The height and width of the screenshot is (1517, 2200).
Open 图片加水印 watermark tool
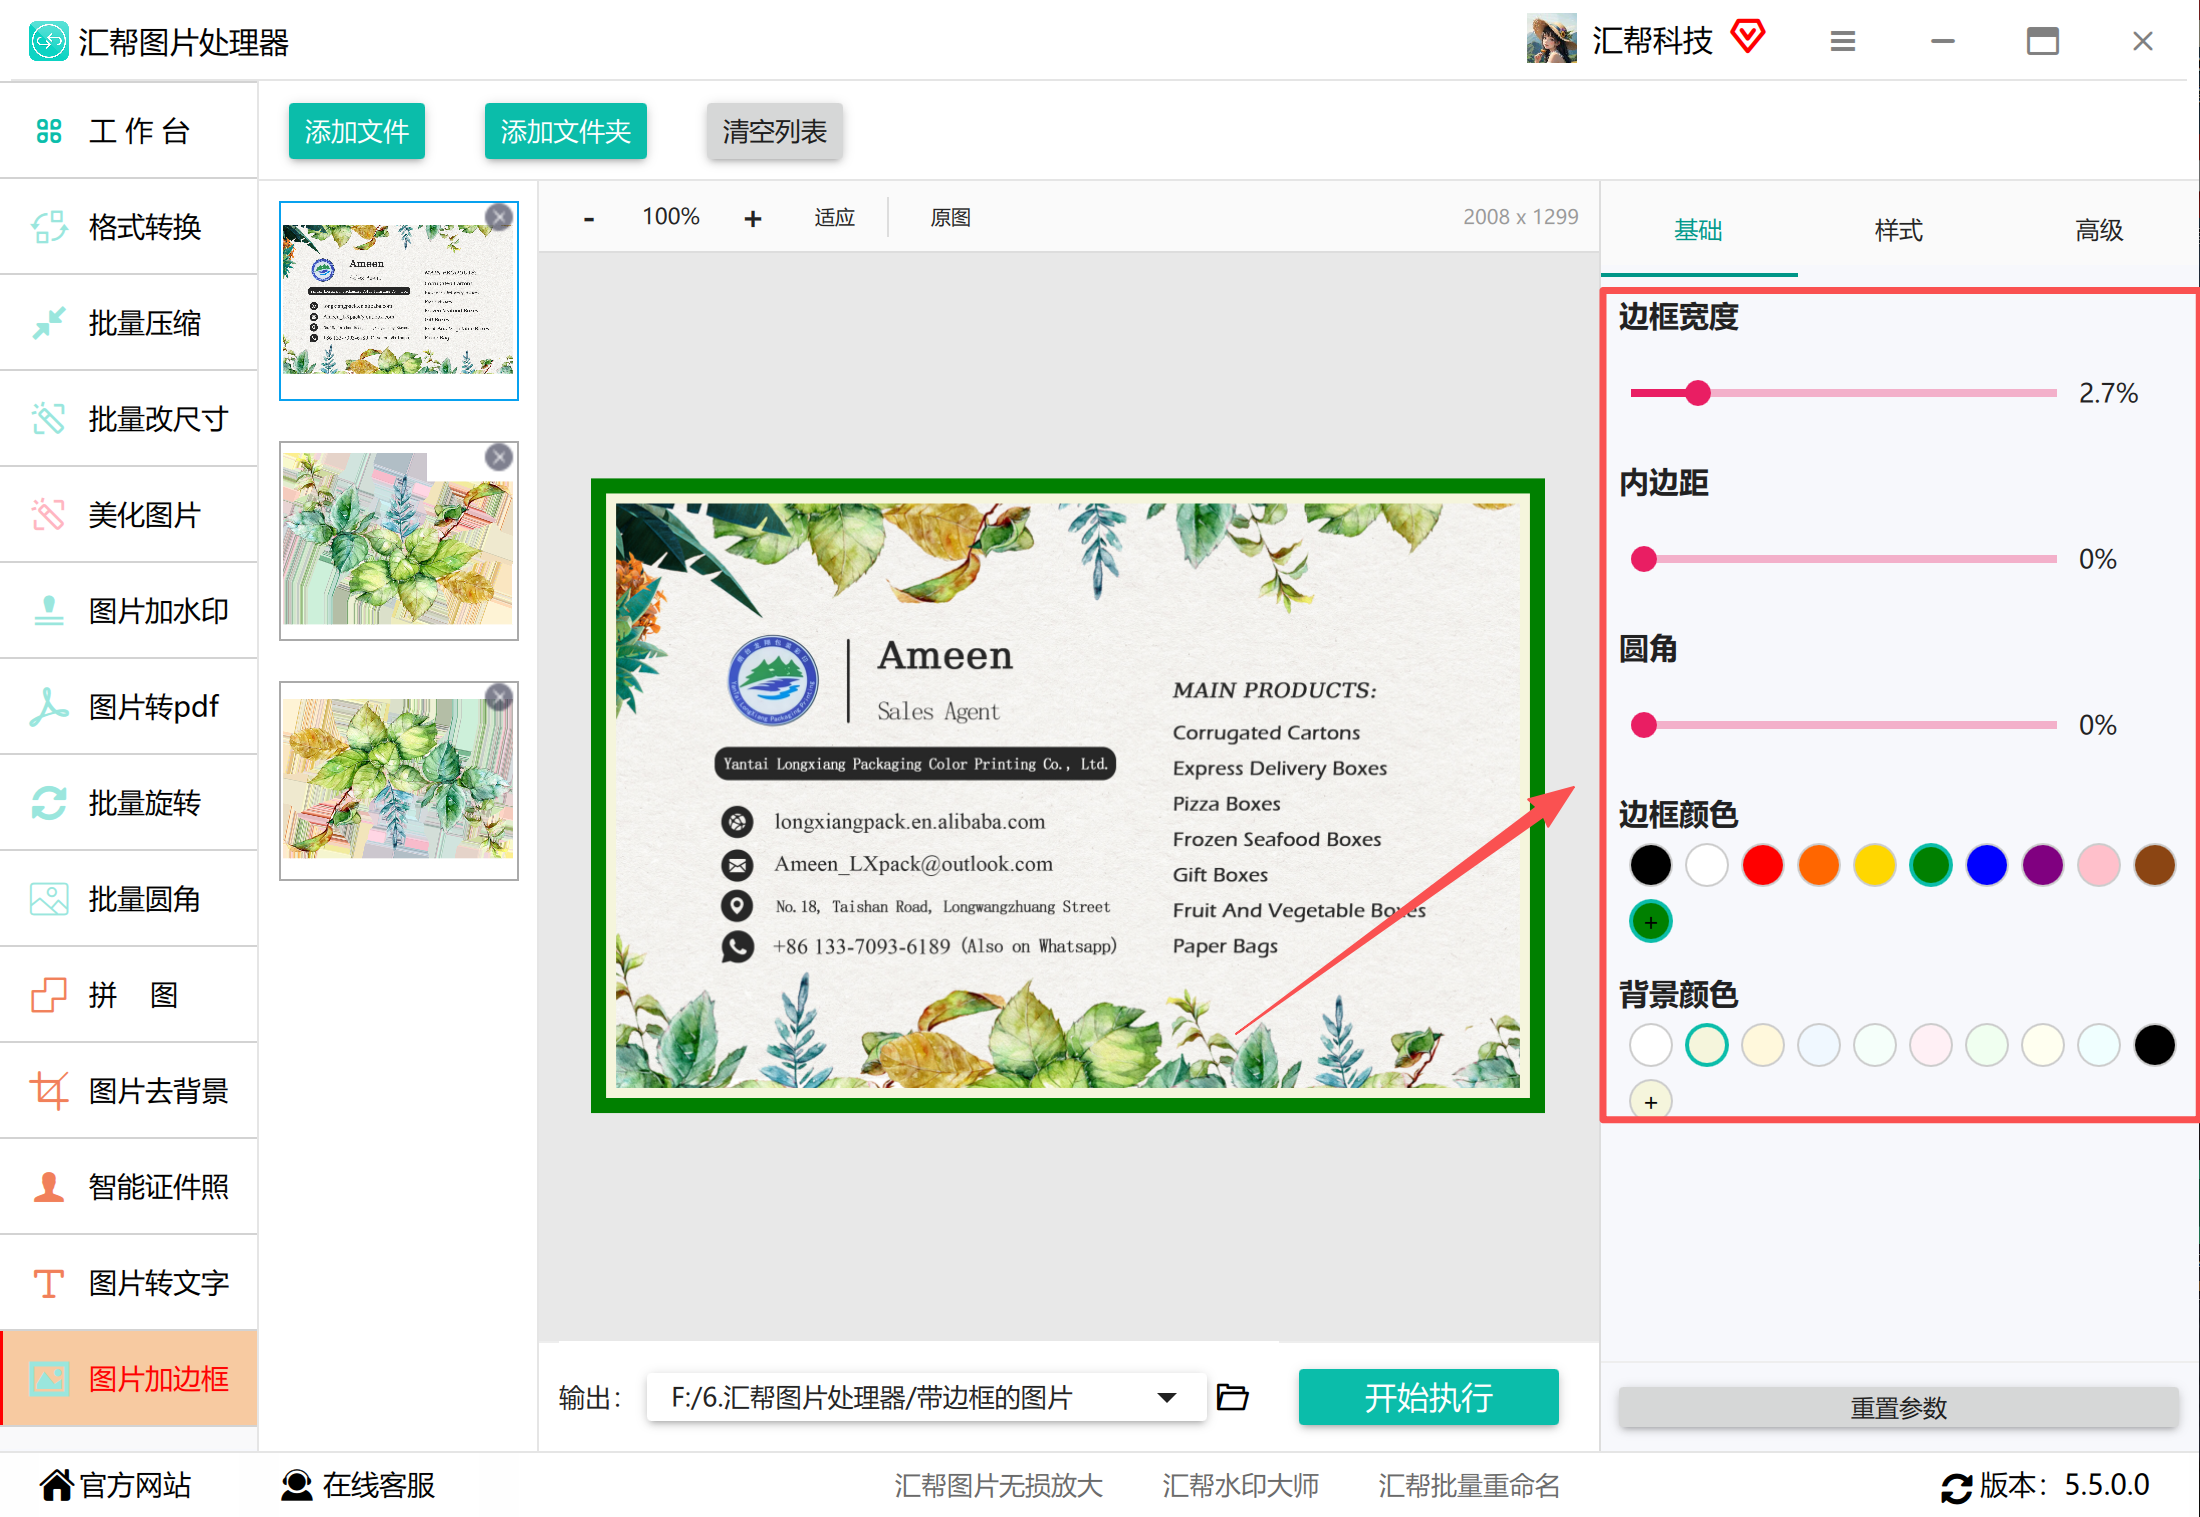(x=129, y=611)
